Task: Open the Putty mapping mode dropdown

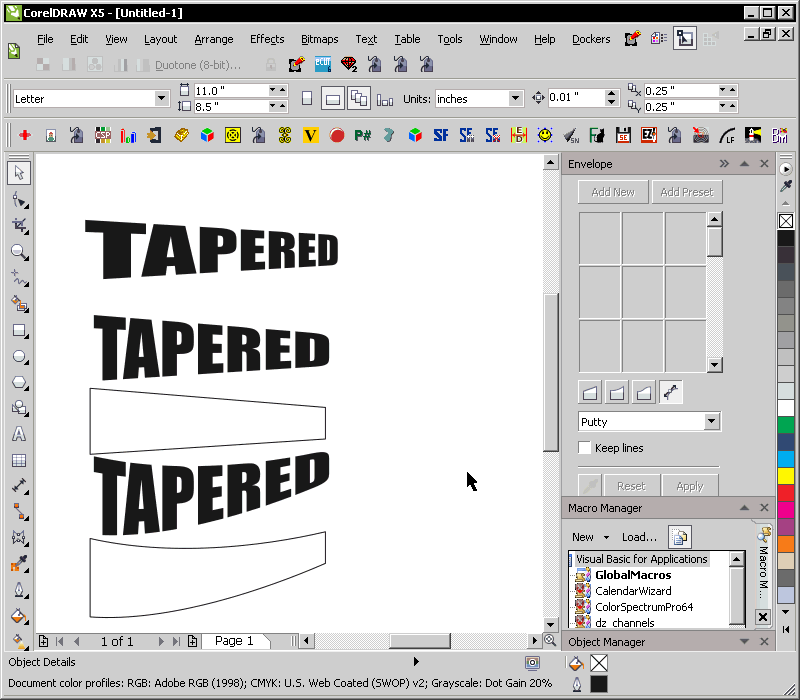Action: [x=712, y=422]
